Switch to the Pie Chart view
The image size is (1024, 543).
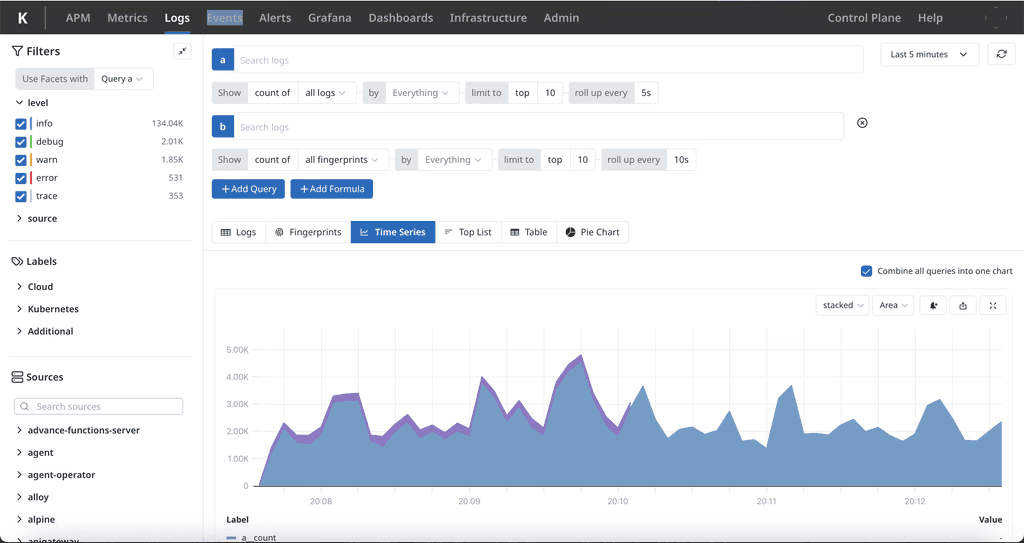pyautogui.click(x=592, y=232)
